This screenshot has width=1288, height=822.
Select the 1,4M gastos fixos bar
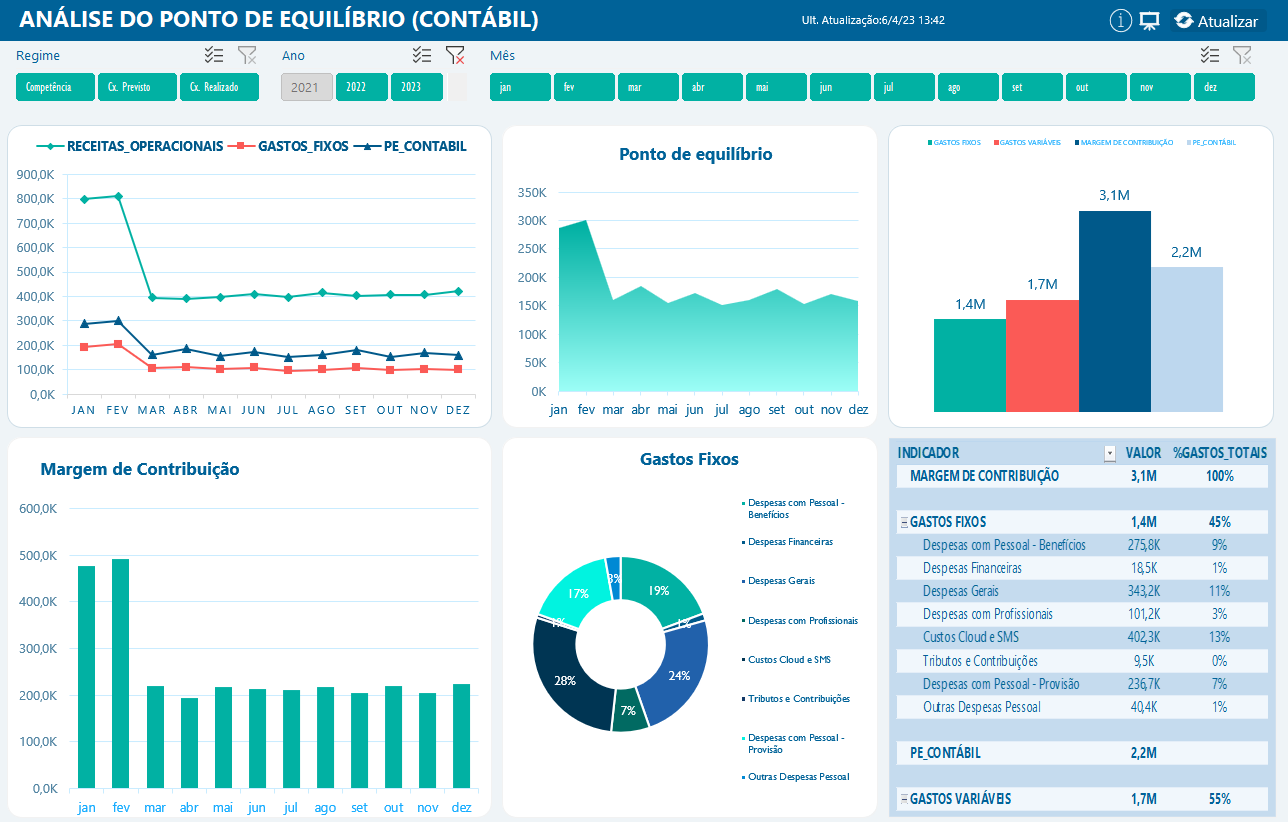[969, 365]
